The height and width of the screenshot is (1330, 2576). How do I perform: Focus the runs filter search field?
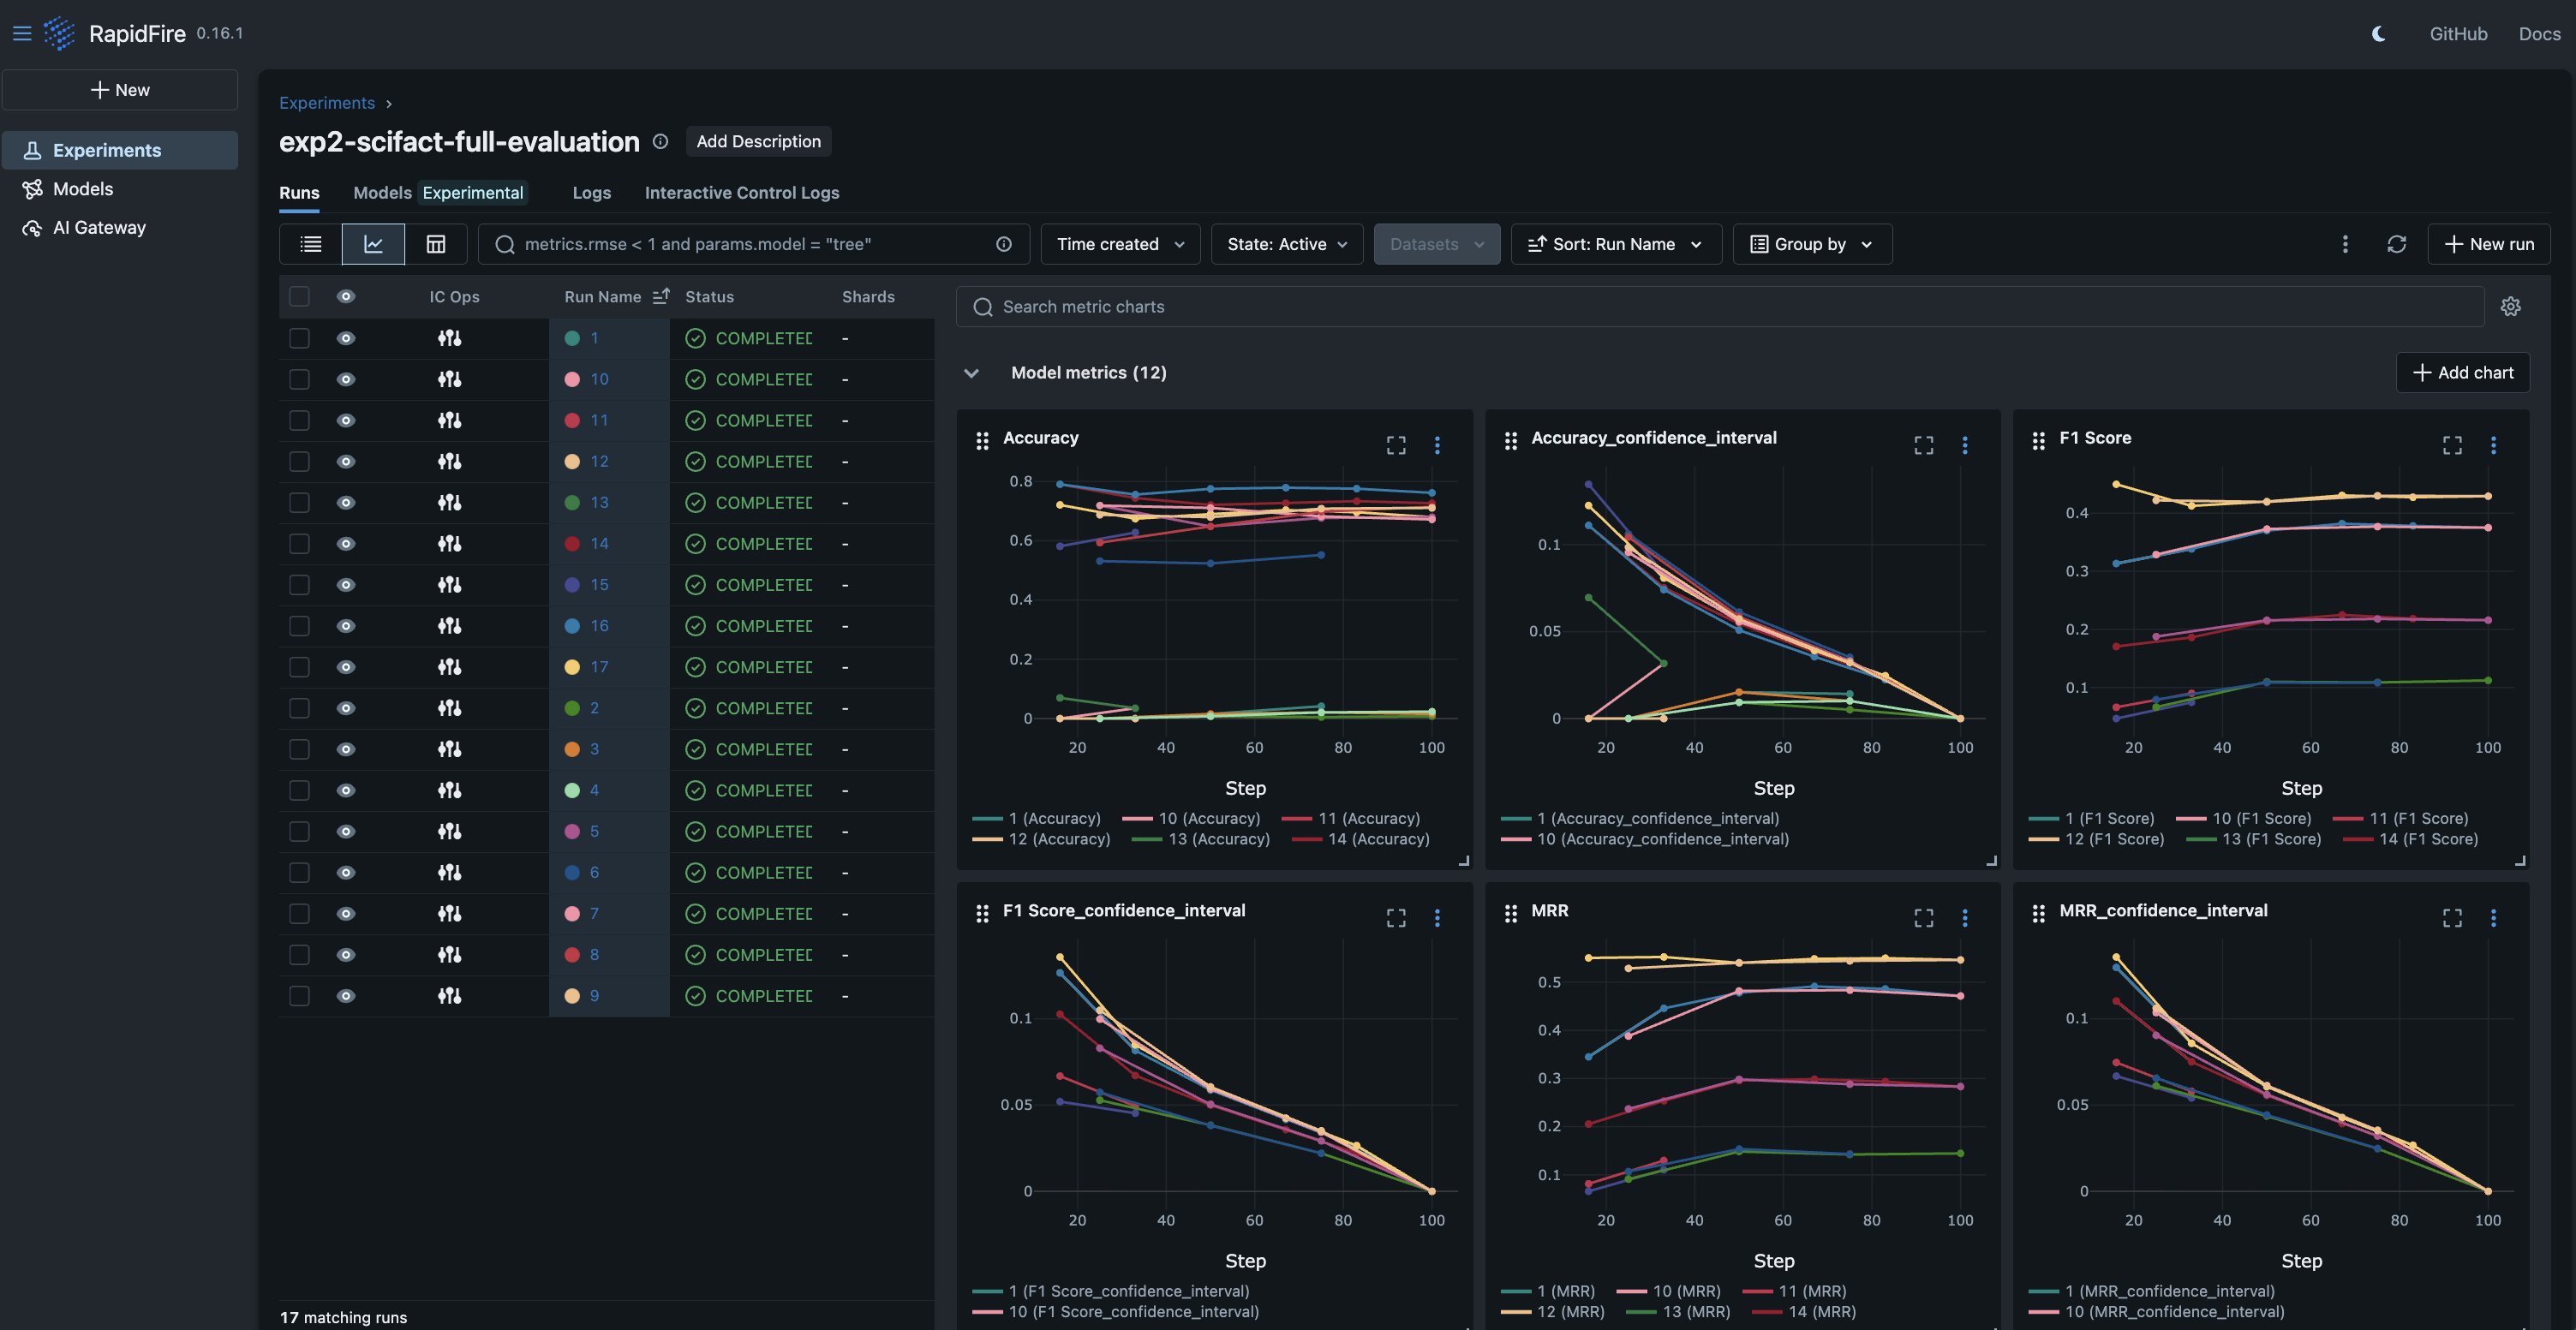click(753, 244)
